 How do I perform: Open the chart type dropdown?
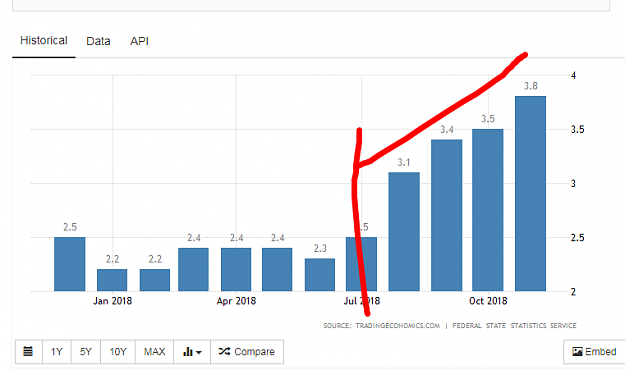click(x=192, y=352)
